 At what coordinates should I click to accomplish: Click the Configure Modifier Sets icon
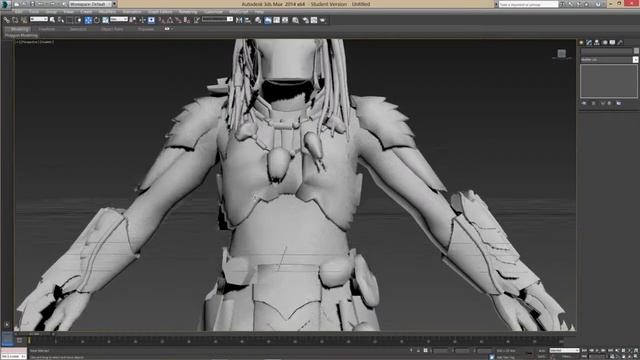point(619,103)
